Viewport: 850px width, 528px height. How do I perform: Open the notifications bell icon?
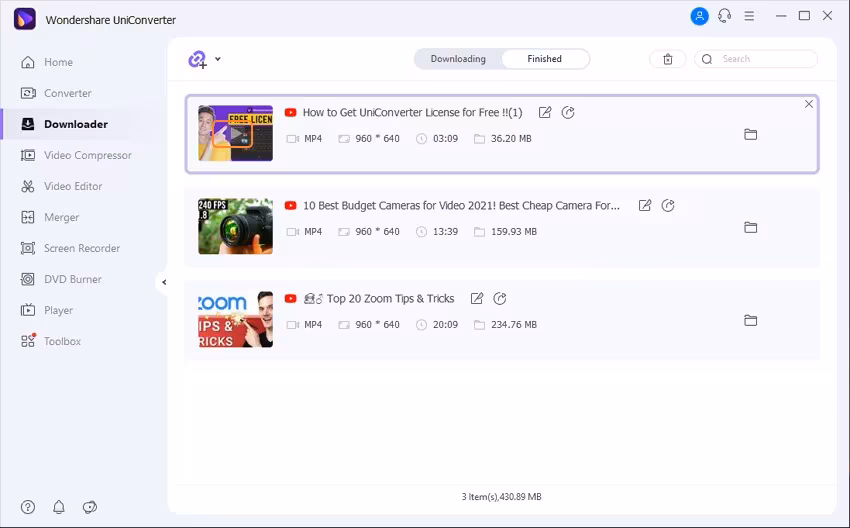pos(59,507)
